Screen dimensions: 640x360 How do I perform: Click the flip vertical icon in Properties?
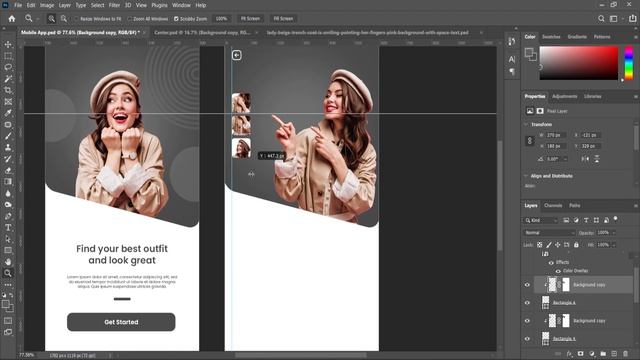click(597, 159)
